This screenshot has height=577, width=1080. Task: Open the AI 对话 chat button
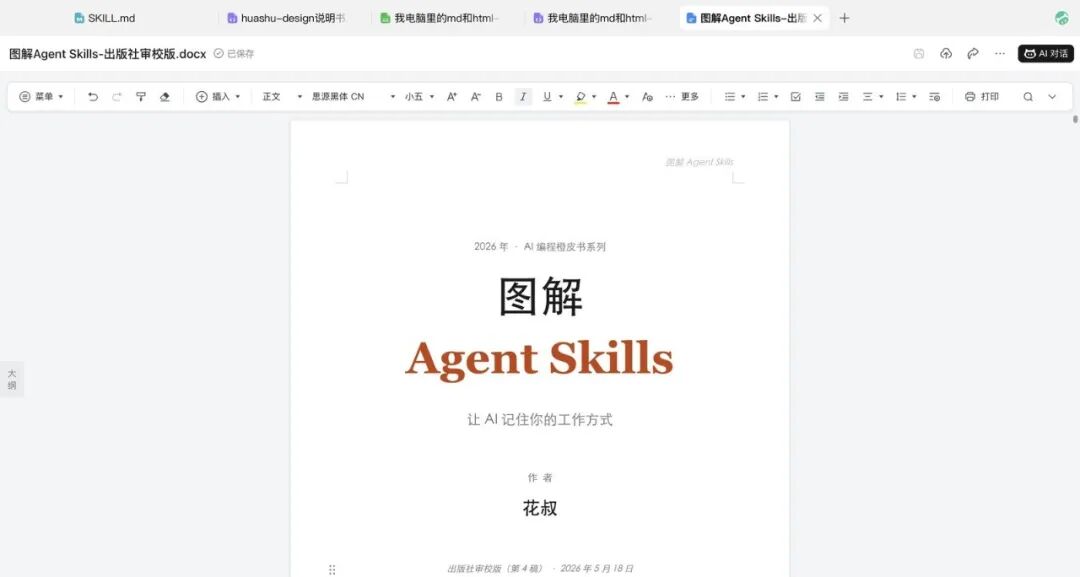(x=1046, y=54)
